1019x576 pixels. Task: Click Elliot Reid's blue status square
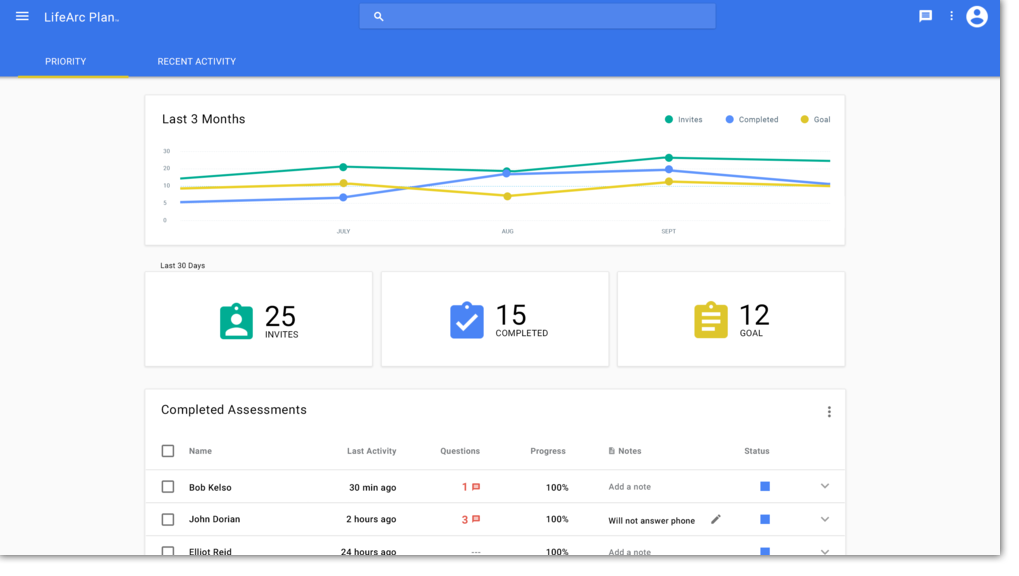click(765, 551)
